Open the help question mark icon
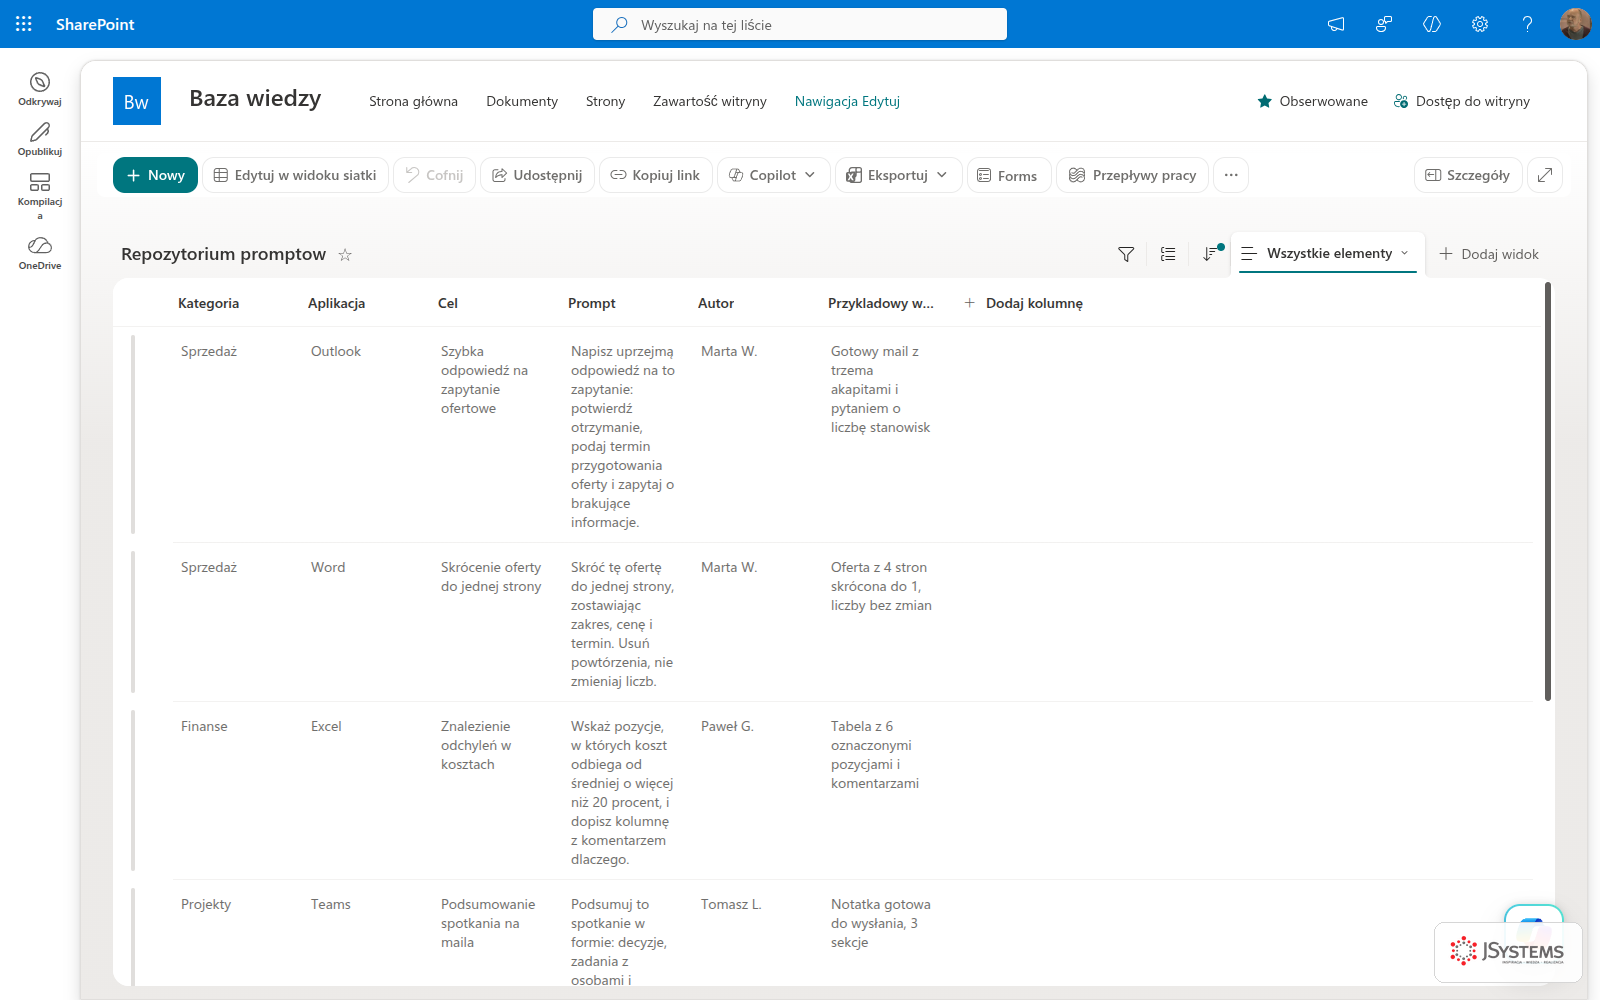 [x=1528, y=24]
